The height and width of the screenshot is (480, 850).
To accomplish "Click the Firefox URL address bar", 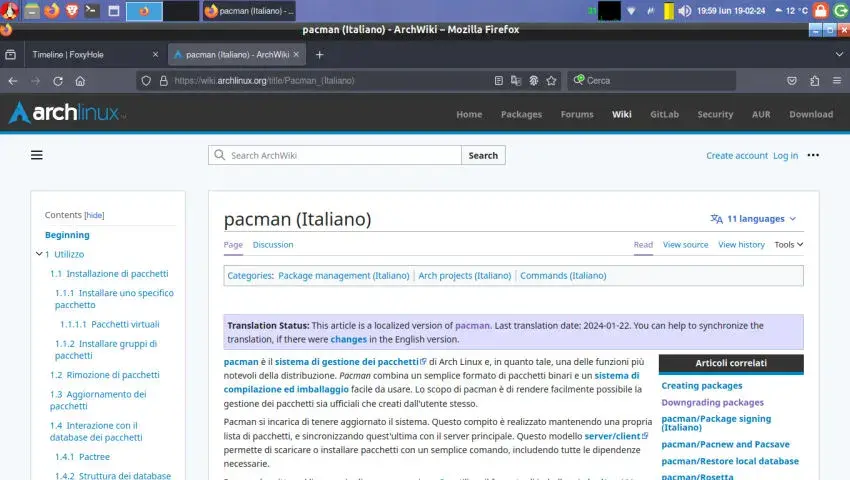I will pos(331,81).
